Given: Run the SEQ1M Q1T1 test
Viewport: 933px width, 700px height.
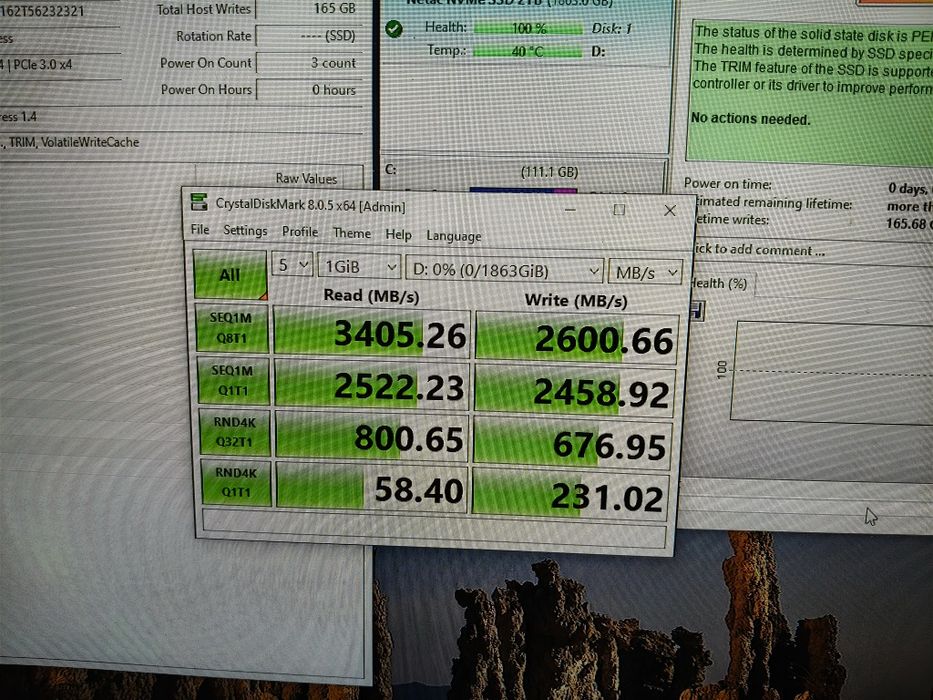Looking at the screenshot, I should coord(233,380).
